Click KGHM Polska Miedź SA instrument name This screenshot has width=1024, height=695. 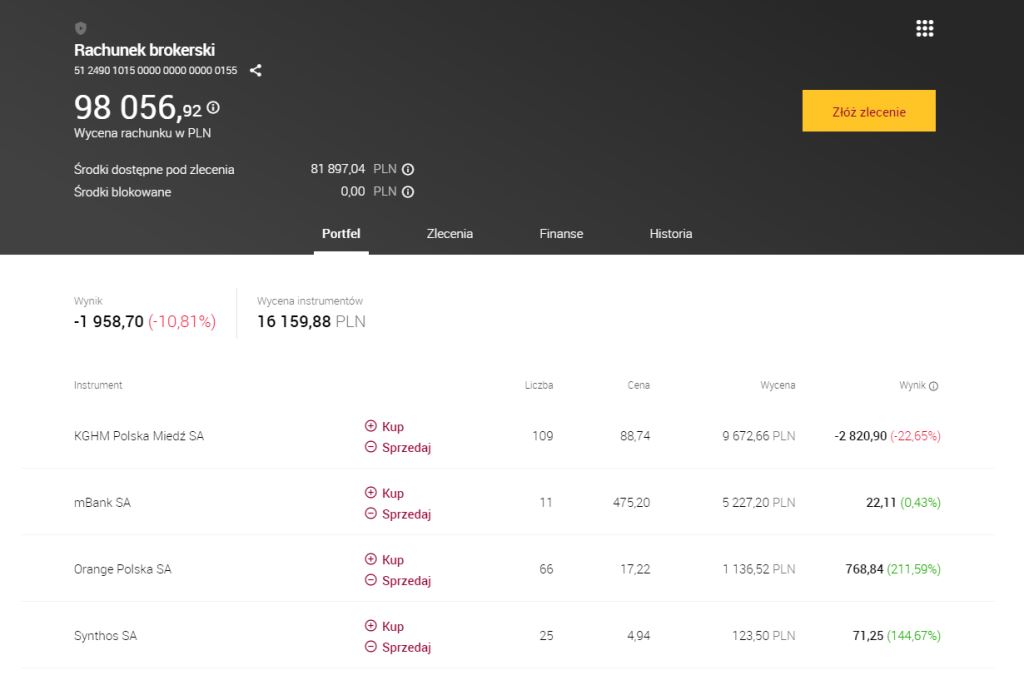click(138, 436)
